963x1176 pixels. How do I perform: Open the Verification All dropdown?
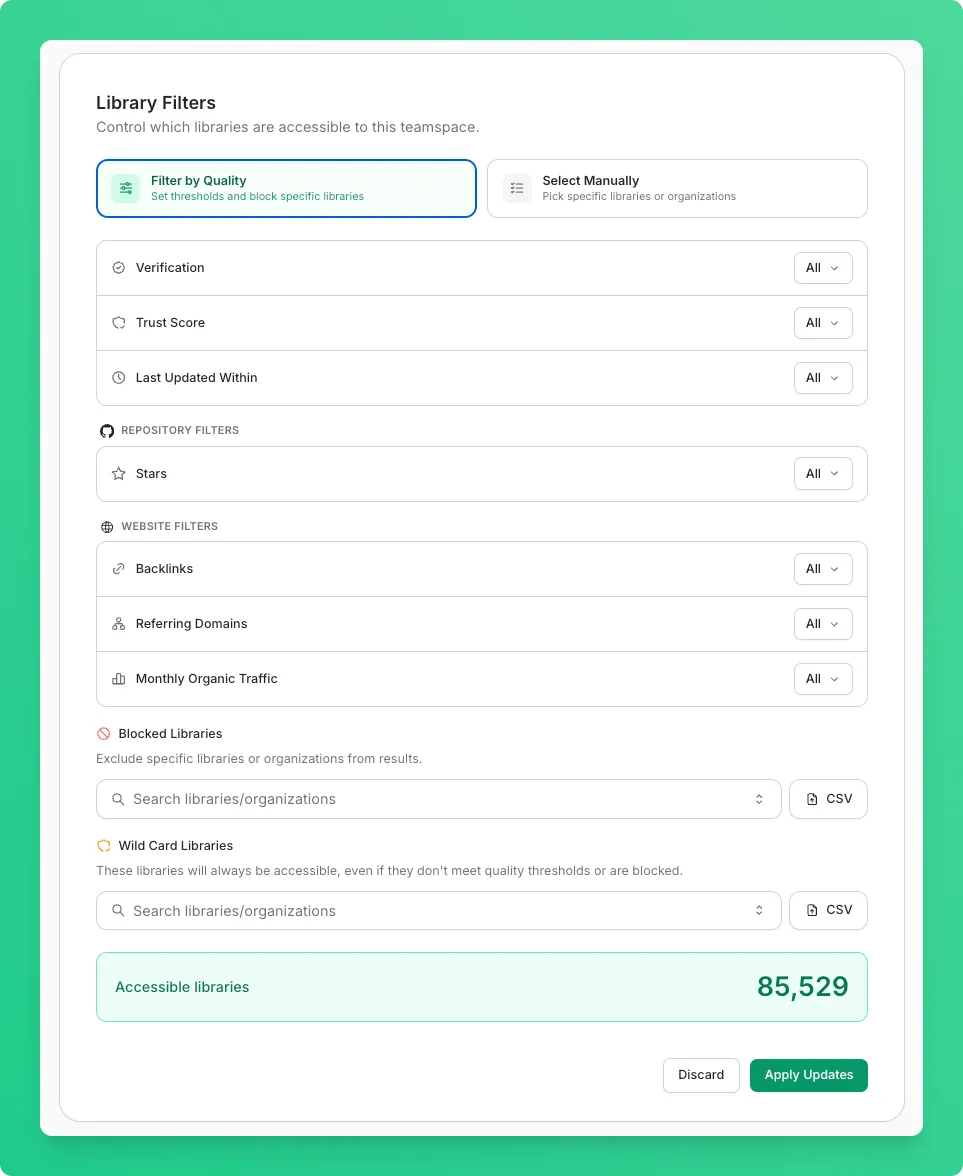tap(823, 268)
